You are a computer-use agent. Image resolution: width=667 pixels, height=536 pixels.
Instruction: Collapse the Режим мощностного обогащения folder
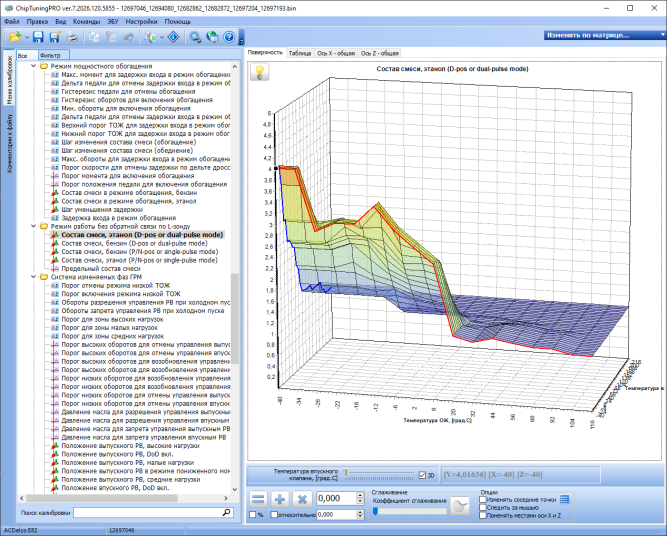click(x=34, y=66)
